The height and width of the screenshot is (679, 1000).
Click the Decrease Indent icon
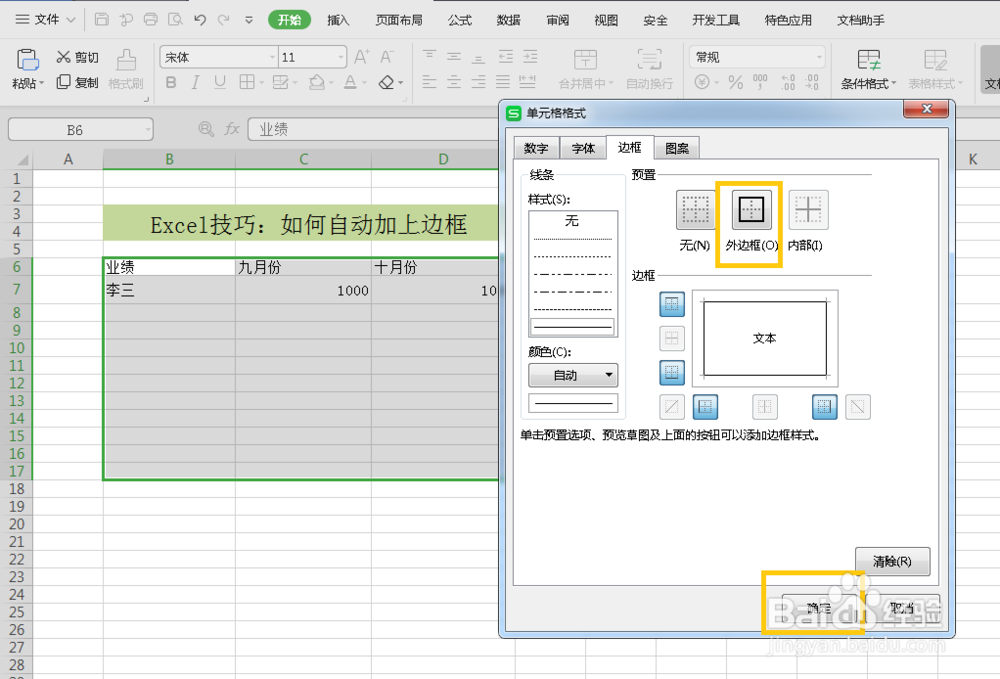[x=506, y=57]
